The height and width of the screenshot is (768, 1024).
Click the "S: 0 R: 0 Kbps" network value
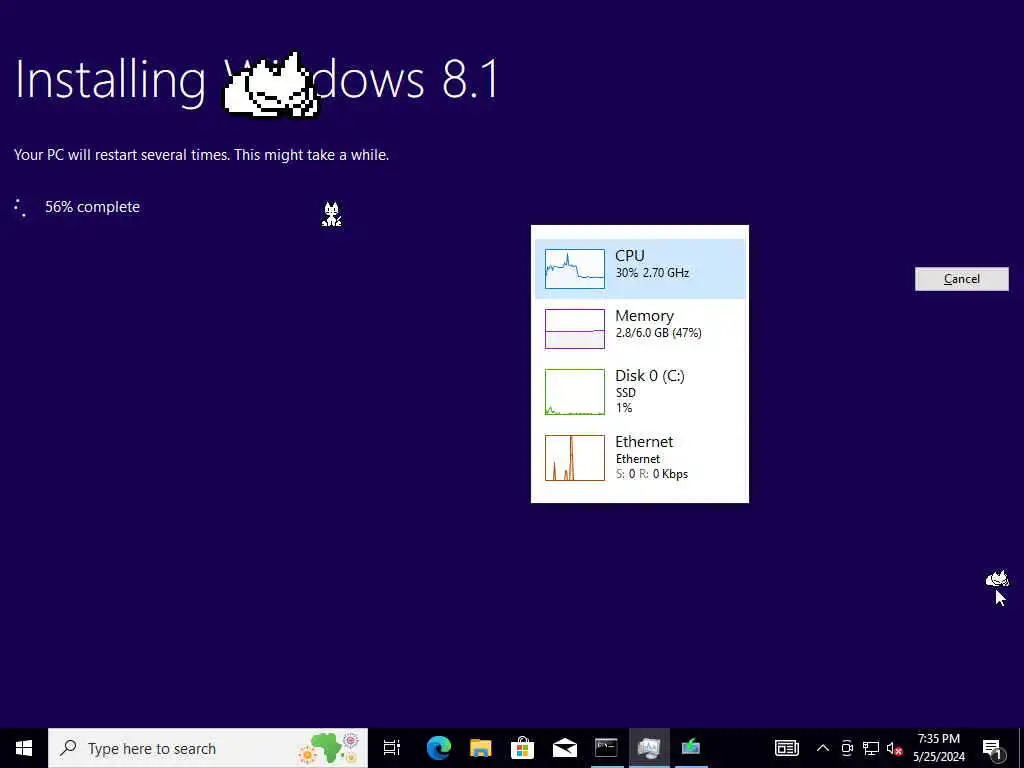pos(652,473)
